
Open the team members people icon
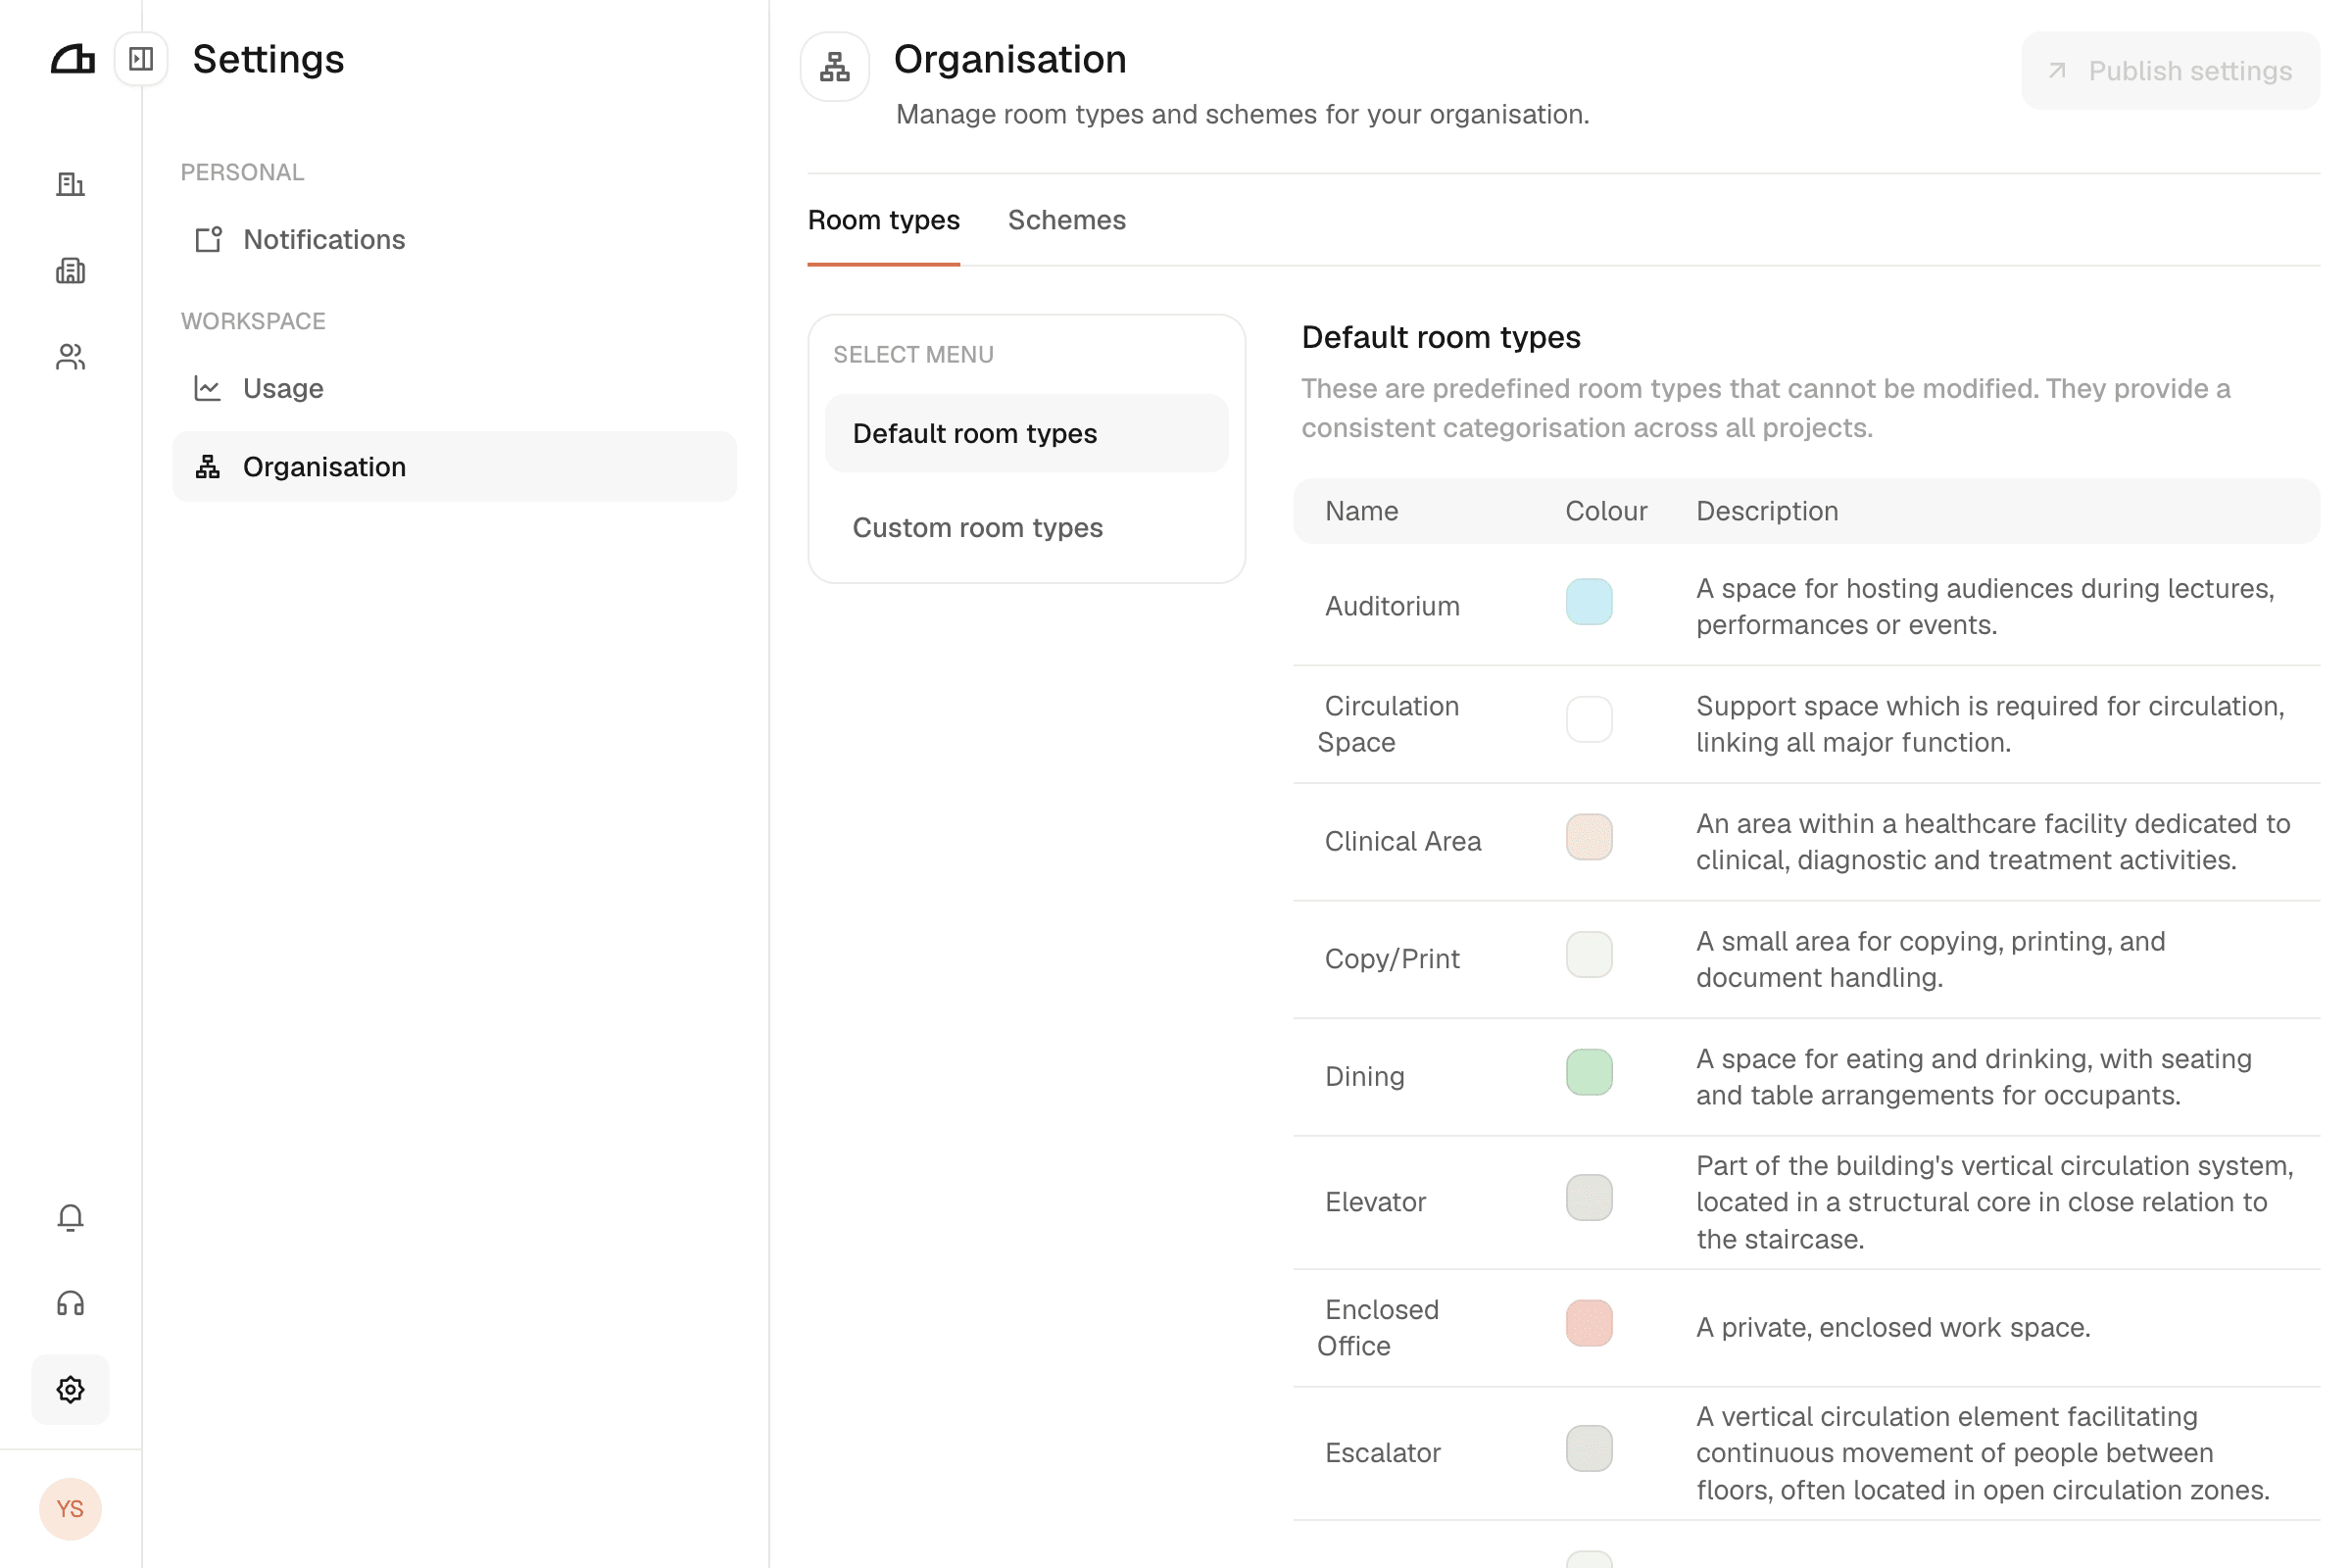pos(70,357)
